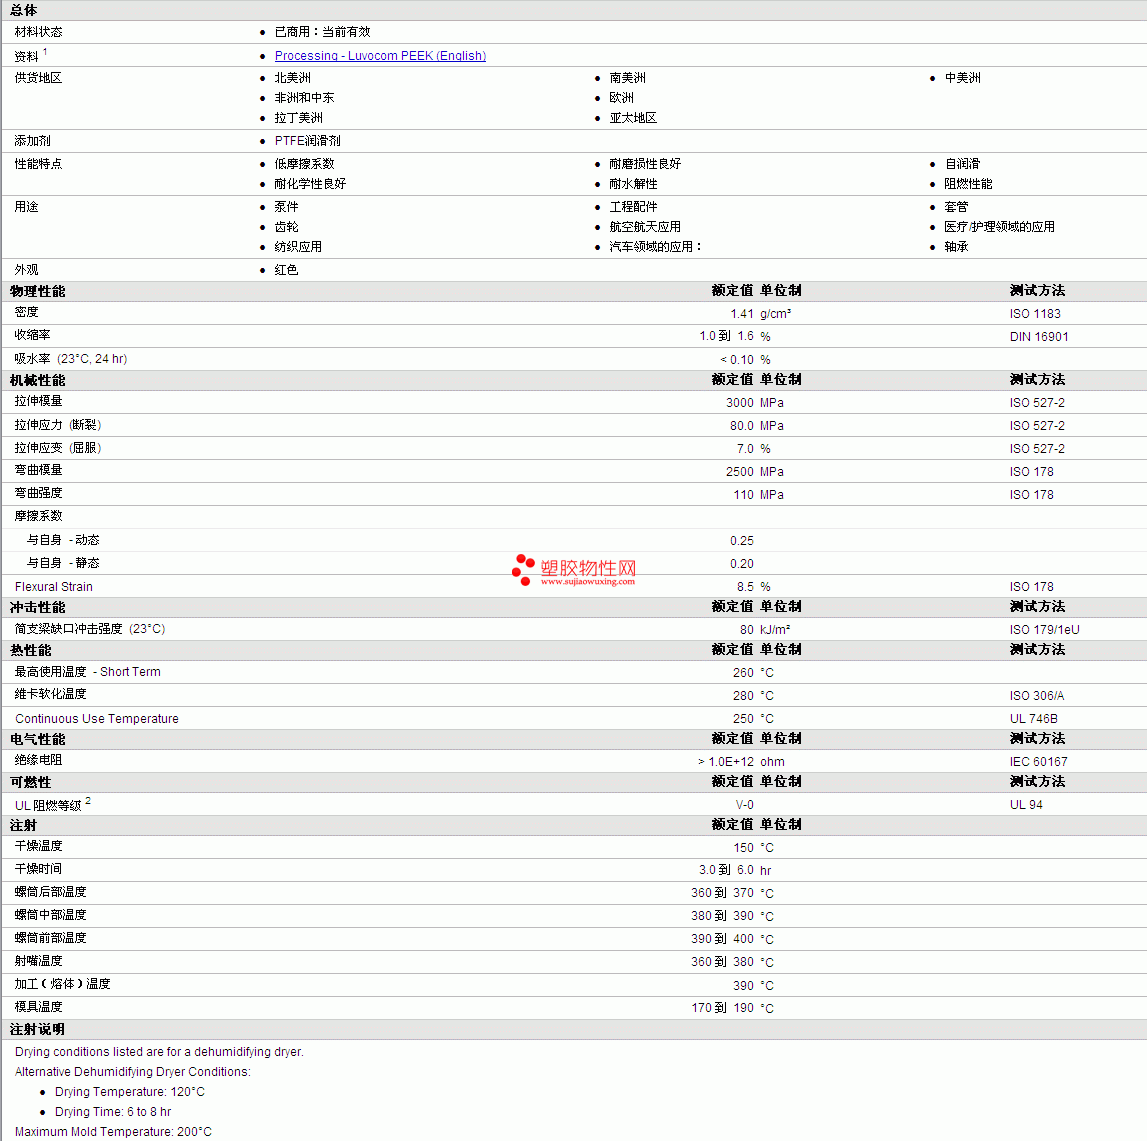Click the 南美洲 supply region entry
This screenshot has height=1141, width=1147.
tap(628, 78)
